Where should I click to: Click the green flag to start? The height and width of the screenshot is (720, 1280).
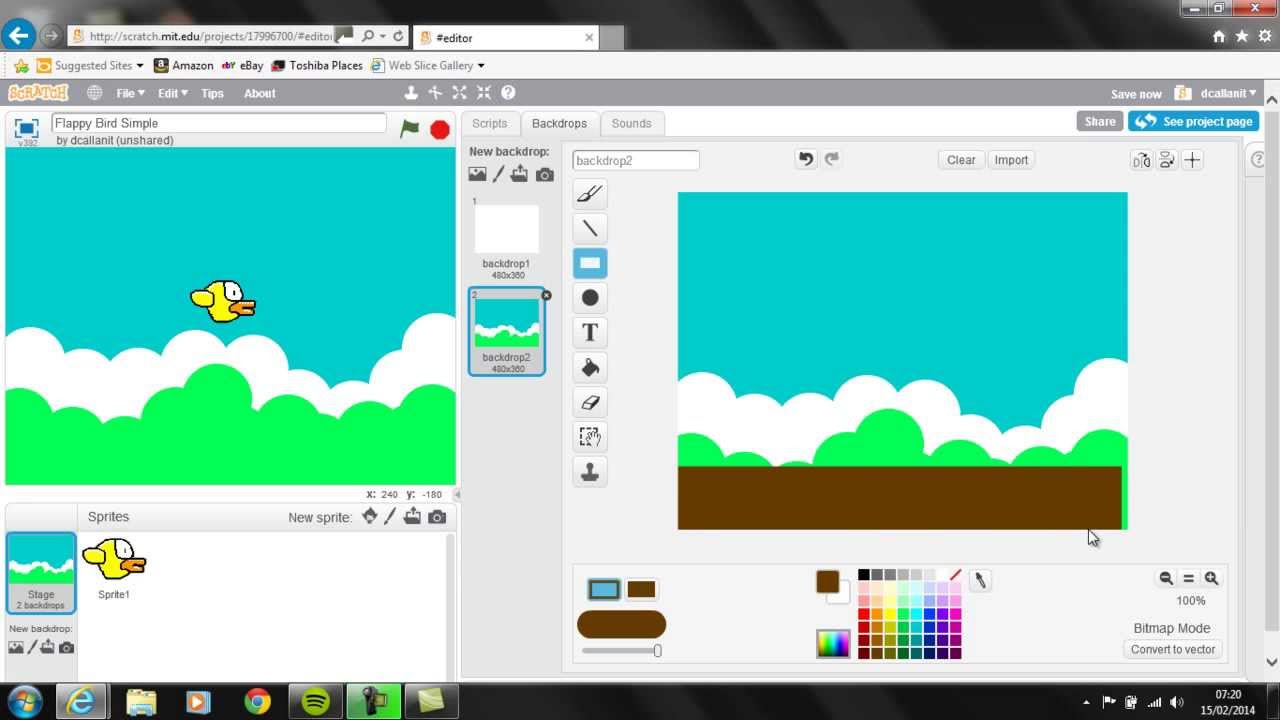pos(409,128)
